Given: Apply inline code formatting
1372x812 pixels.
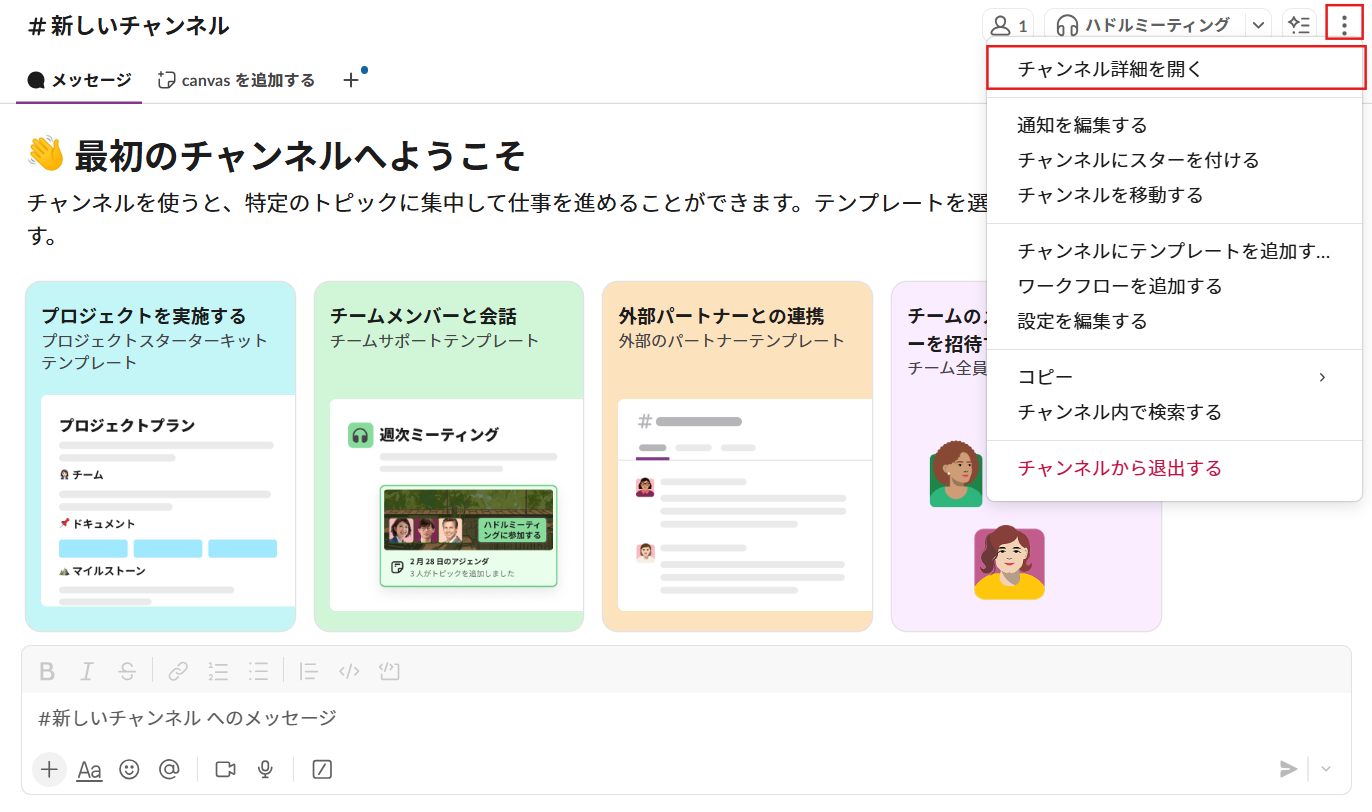Looking at the screenshot, I should (349, 671).
